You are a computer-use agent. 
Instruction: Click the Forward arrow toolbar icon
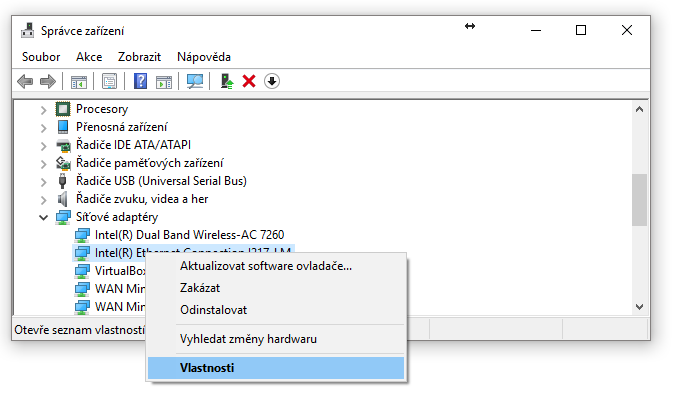point(47,81)
